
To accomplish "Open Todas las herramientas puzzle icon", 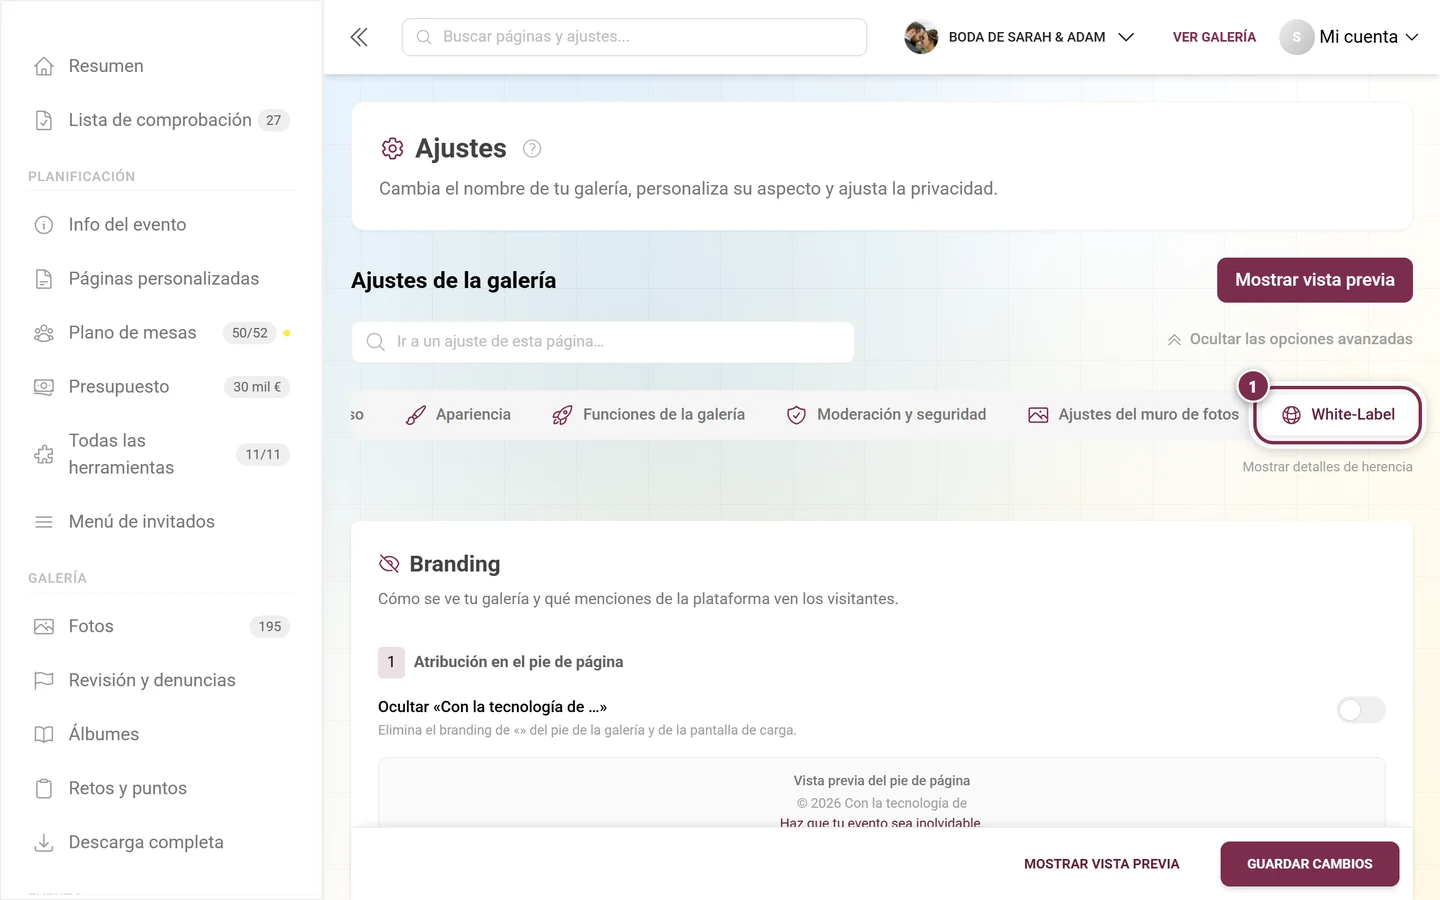I will click(x=44, y=454).
